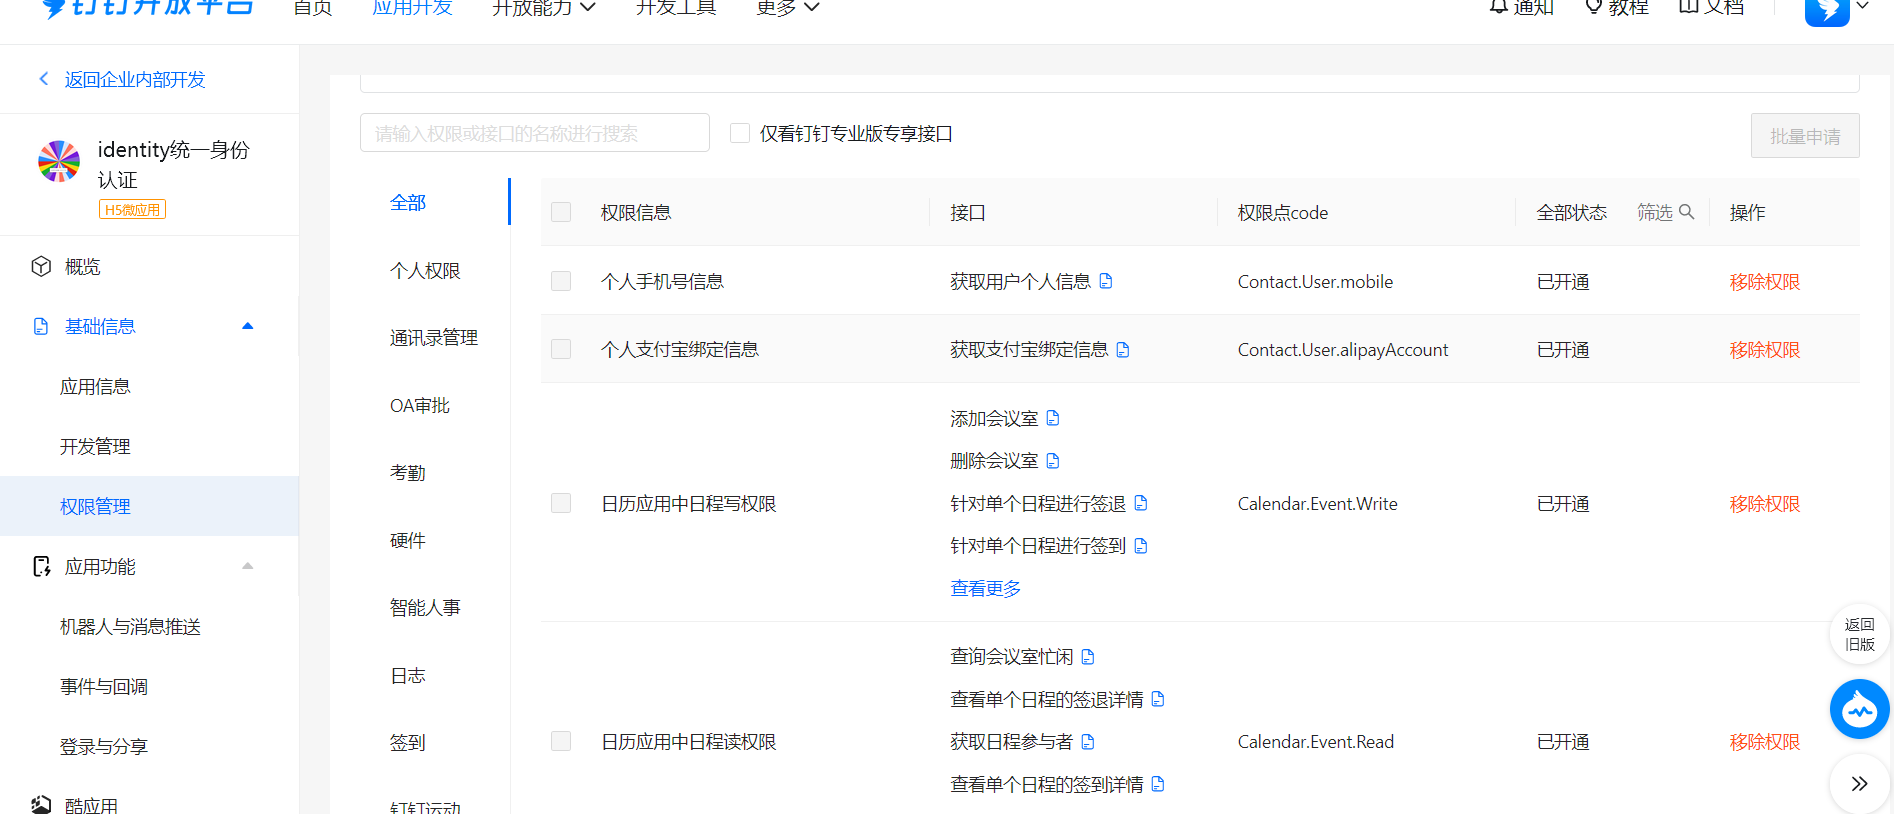Open doc icon beside 针对单个日程进行签到
Image resolution: width=1894 pixels, height=814 pixels.
pyautogui.click(x=1141, y=545)
